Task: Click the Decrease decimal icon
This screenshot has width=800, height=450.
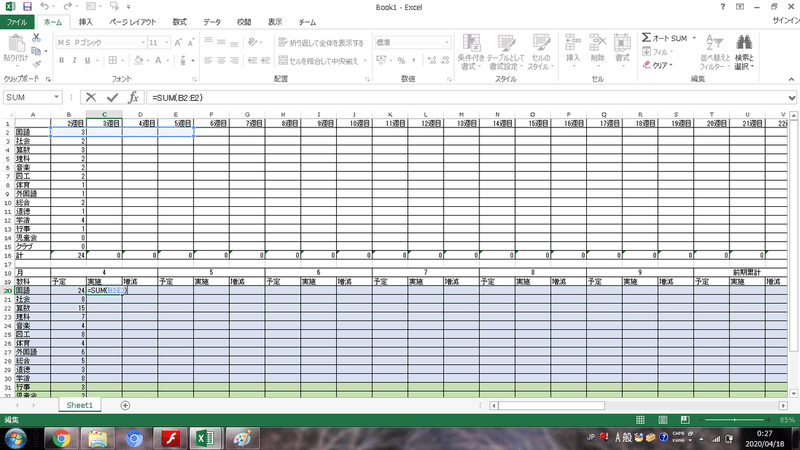Action: 445,61
